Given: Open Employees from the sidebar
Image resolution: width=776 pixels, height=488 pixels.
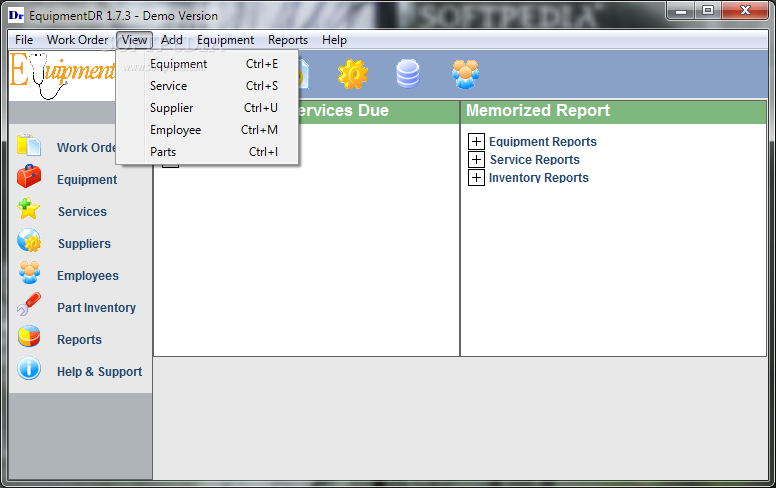Looking at the screenshot, I should point(88,276).
